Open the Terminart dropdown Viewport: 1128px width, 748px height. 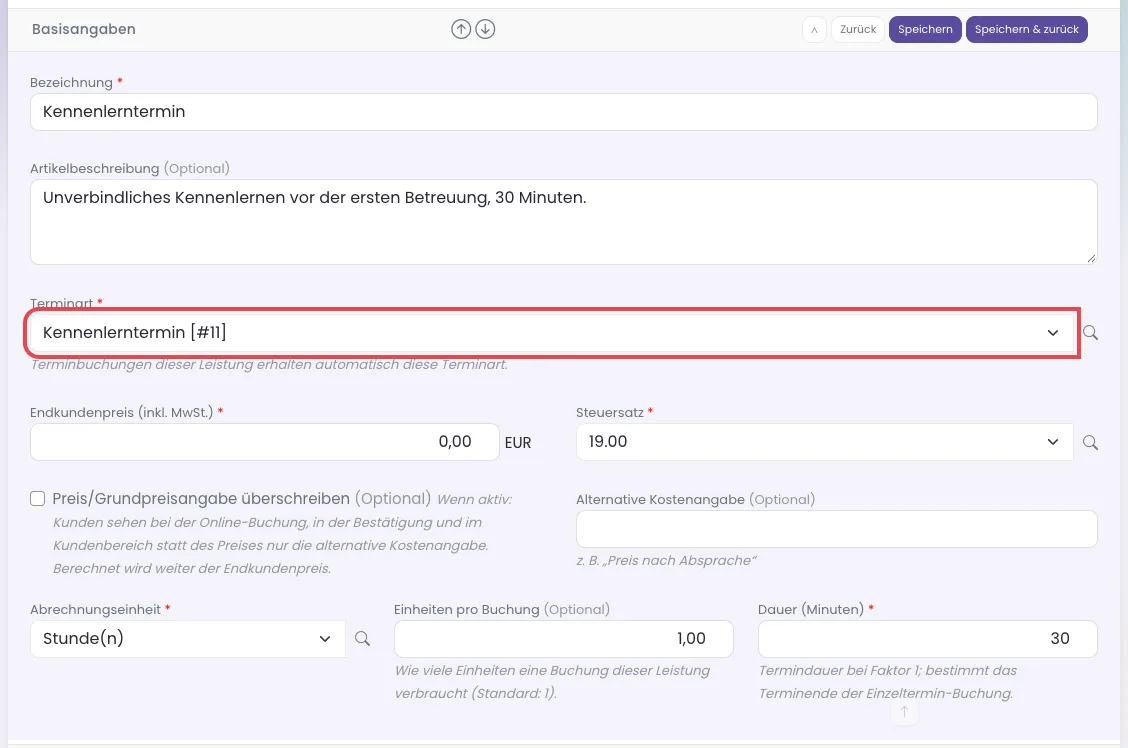click(552, 332)
